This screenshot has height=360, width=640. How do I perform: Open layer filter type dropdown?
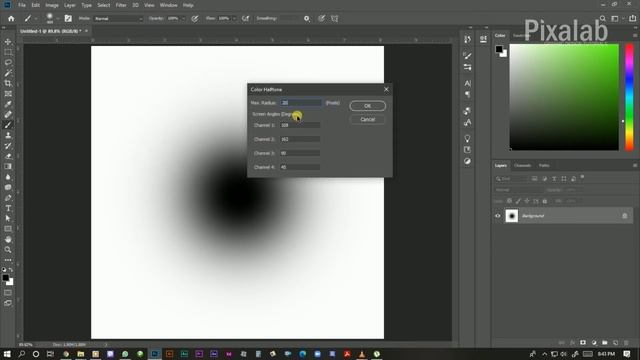point(511,179)
